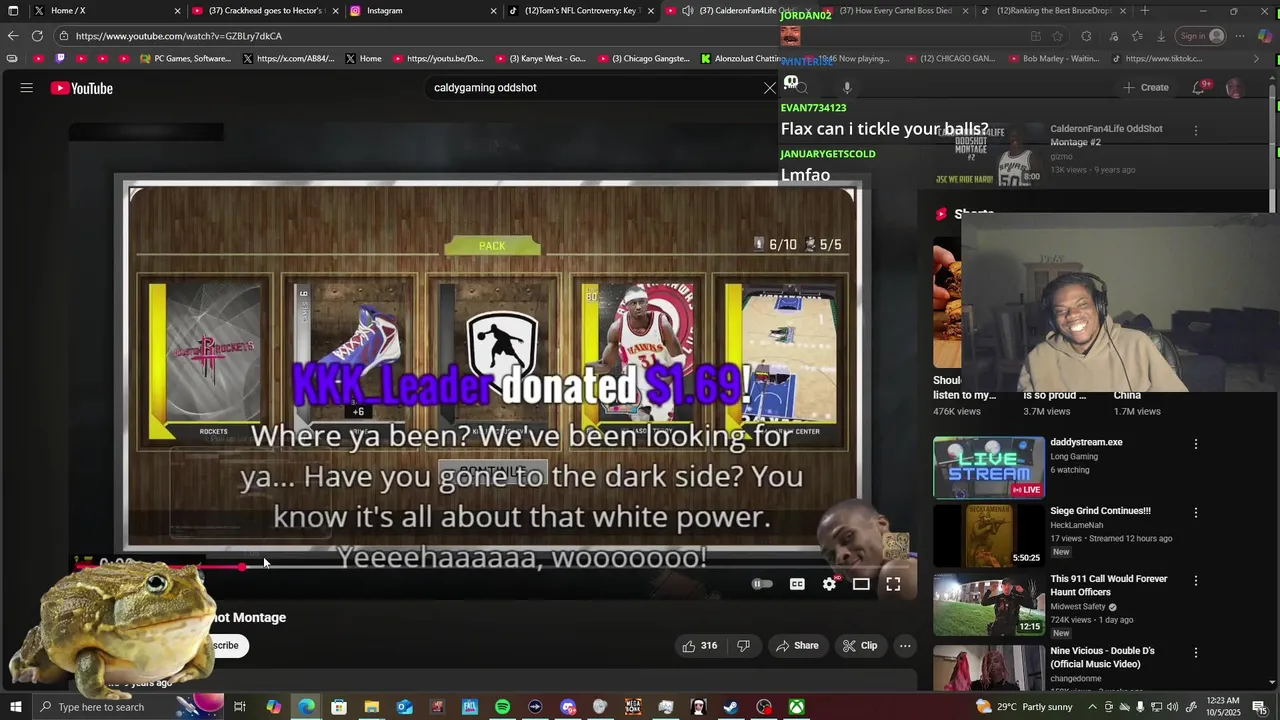This screenshot has height=720, width=1280.
Task: Click the Create button
Action: click(1146, 88)
